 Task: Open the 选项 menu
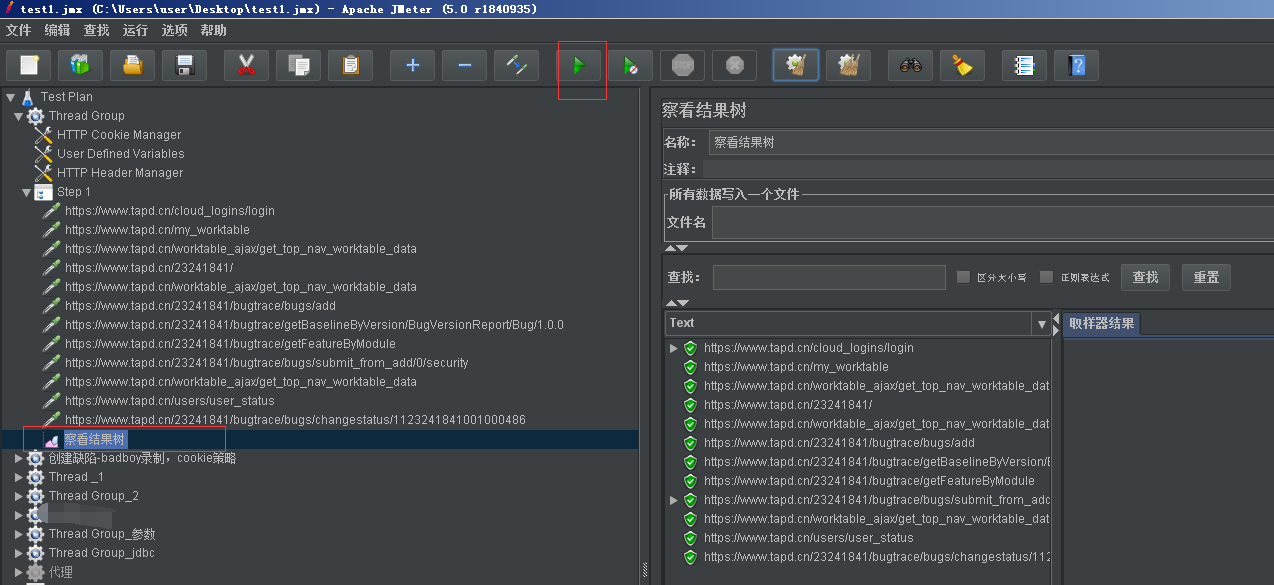(174, 31)
